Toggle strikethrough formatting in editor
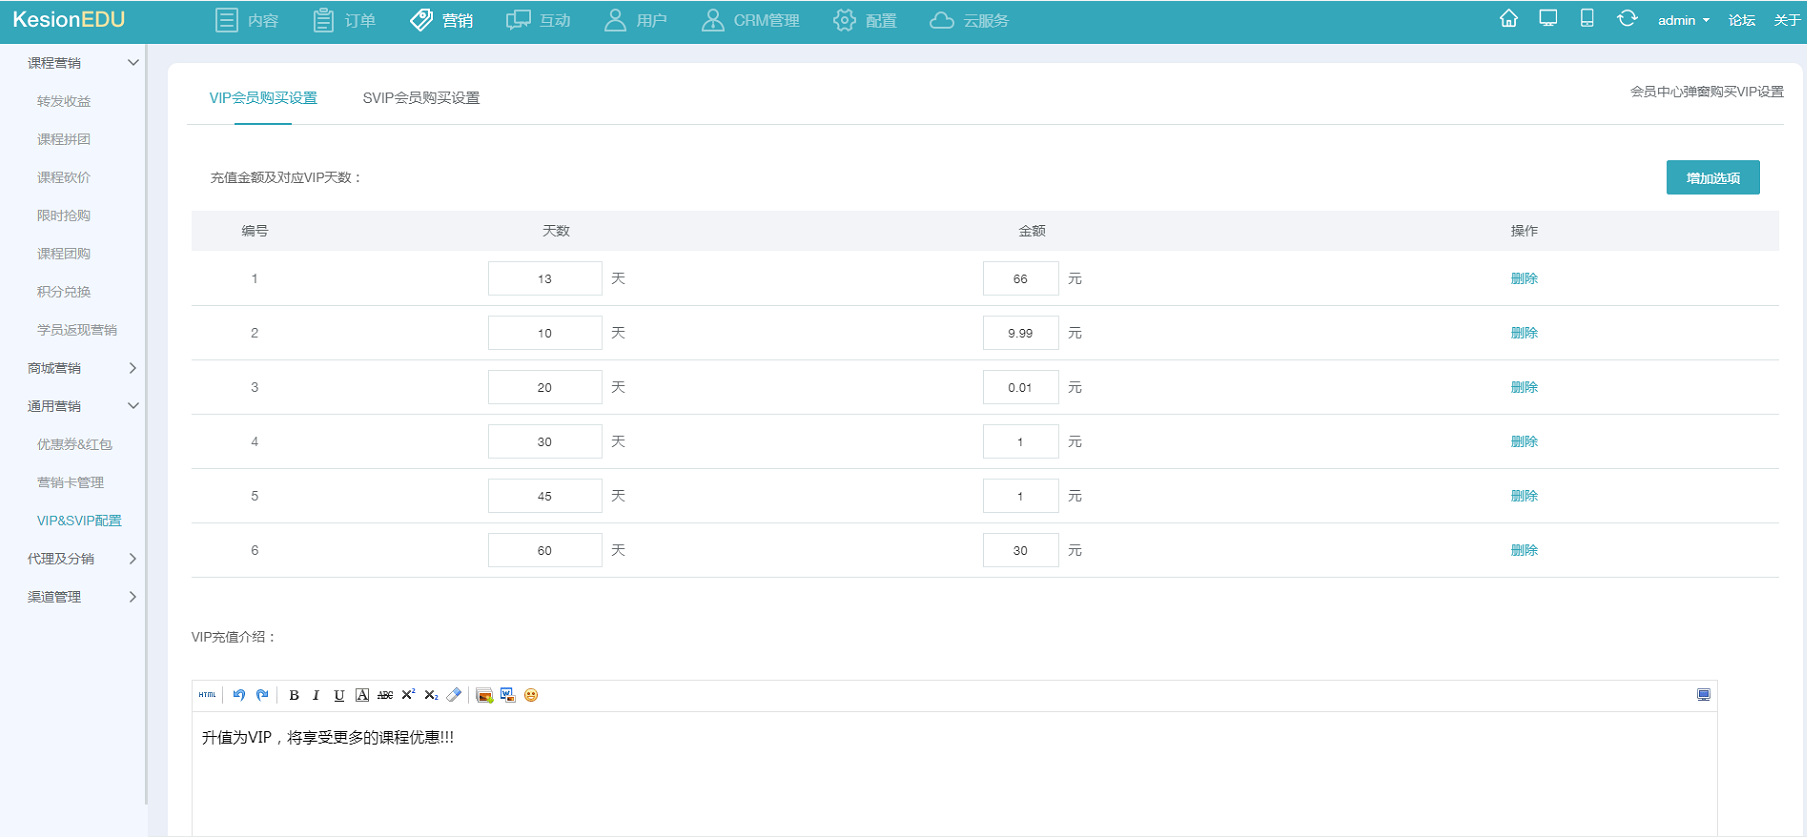1807x837 pixels. tap(385, 695)
